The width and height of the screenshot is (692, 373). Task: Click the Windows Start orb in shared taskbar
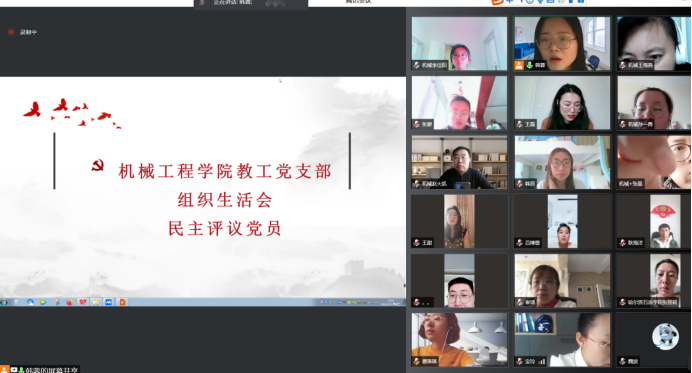point(4,302)
